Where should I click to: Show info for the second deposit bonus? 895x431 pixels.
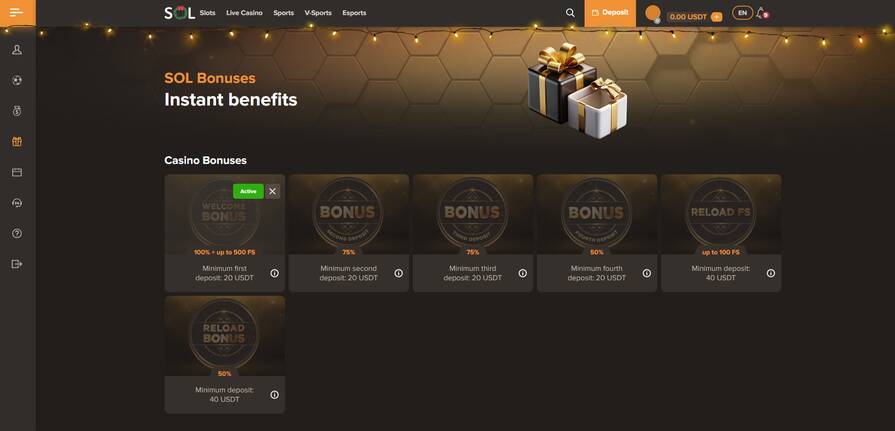398,273
